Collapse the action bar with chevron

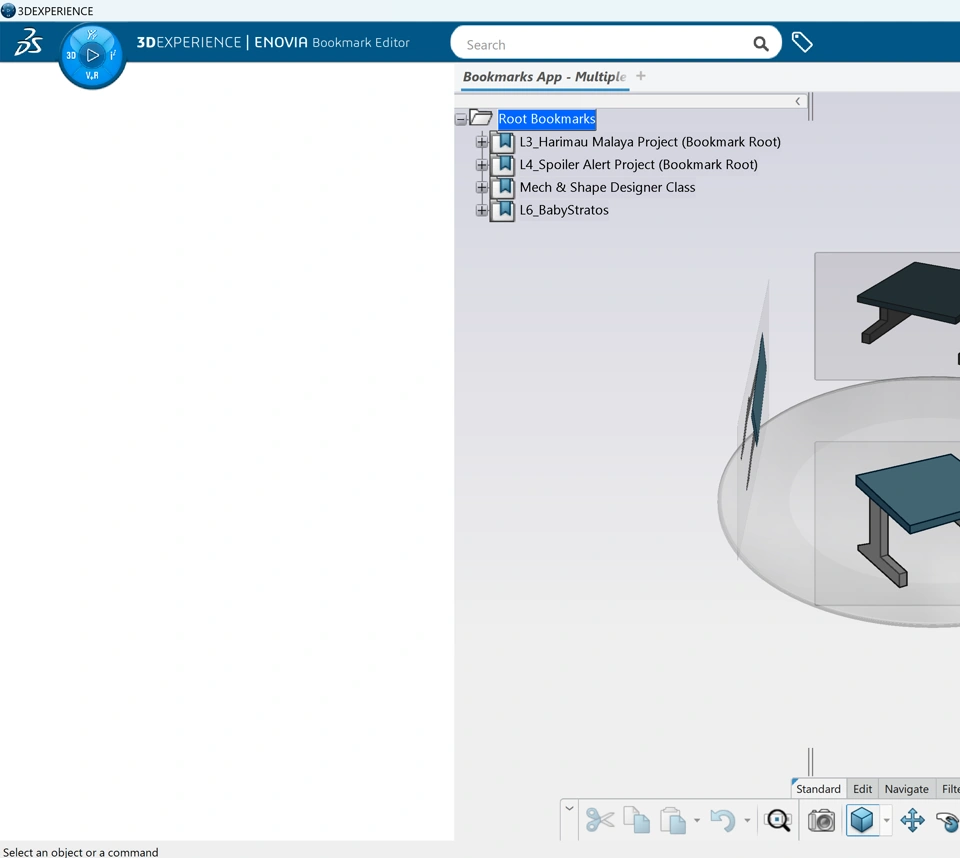[569, 808]
